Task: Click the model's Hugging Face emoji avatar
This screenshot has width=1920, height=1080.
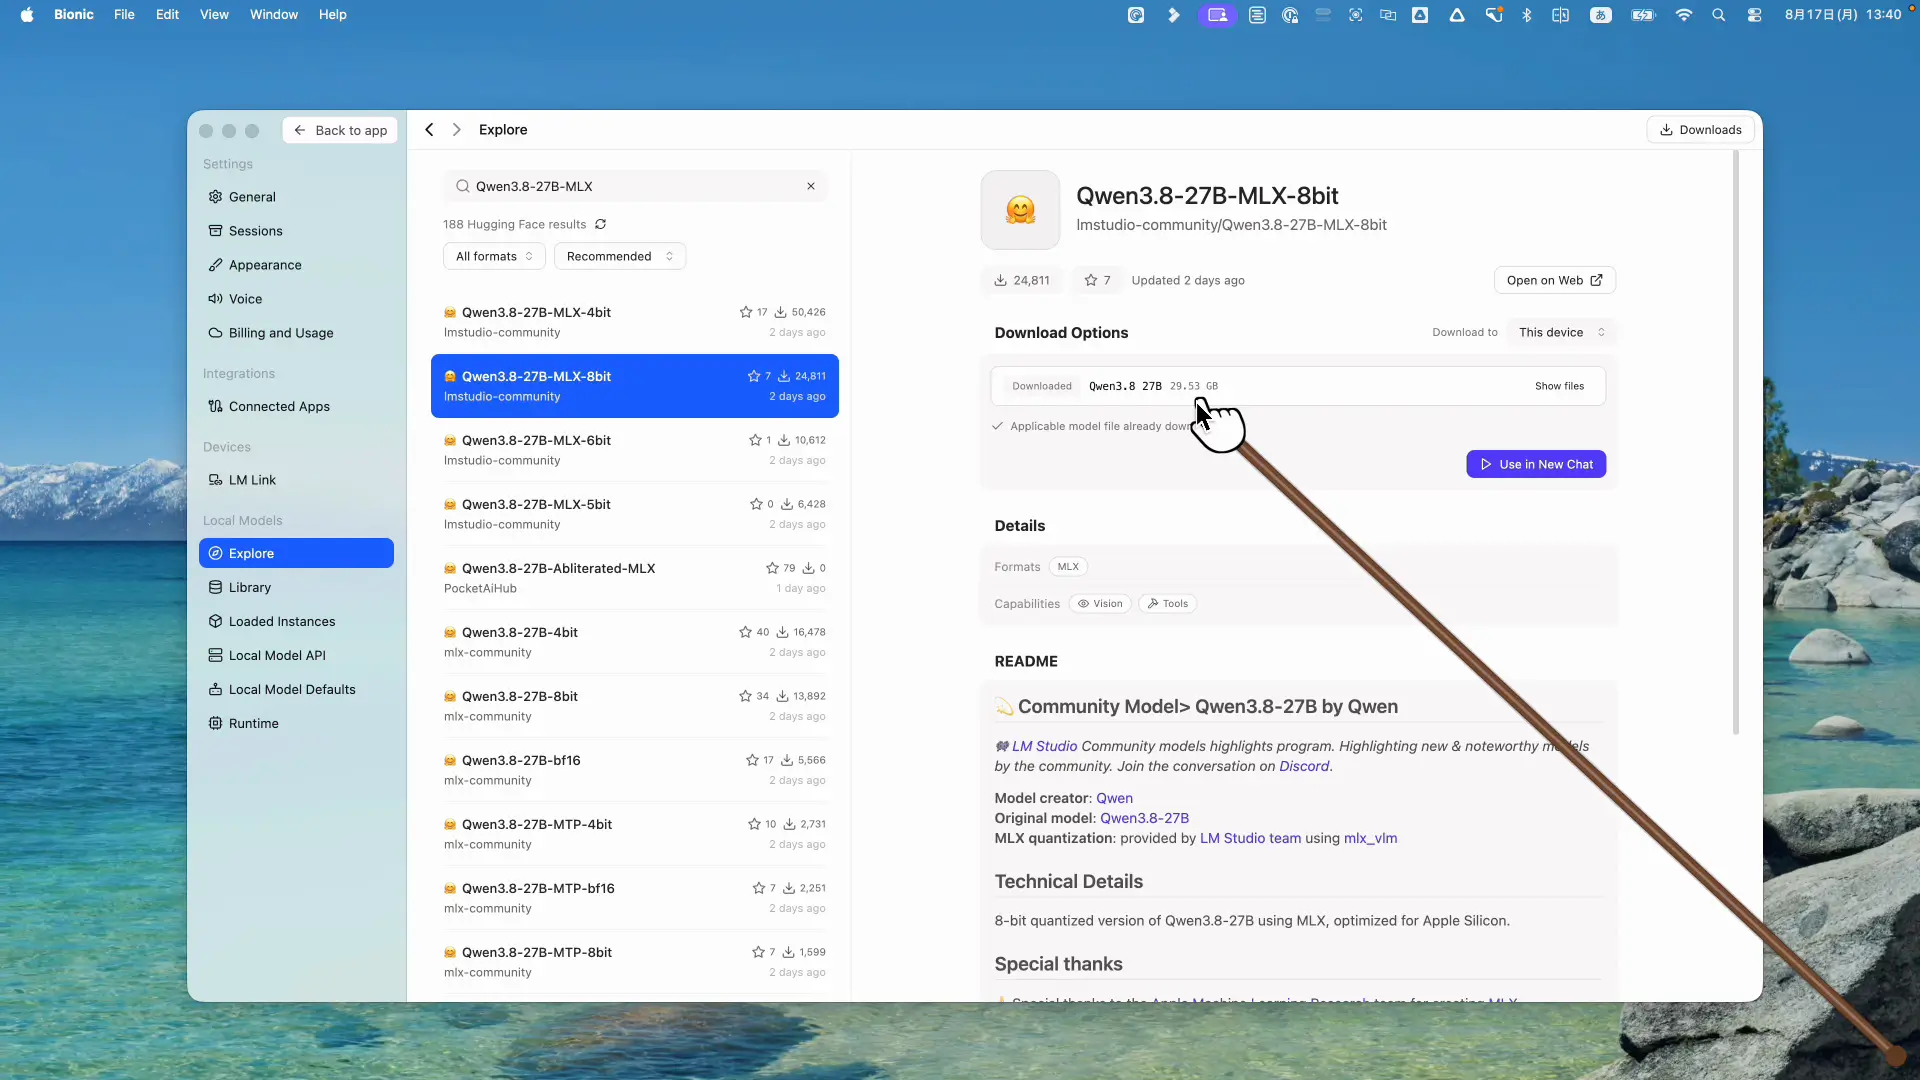Action: (1020, 210)
